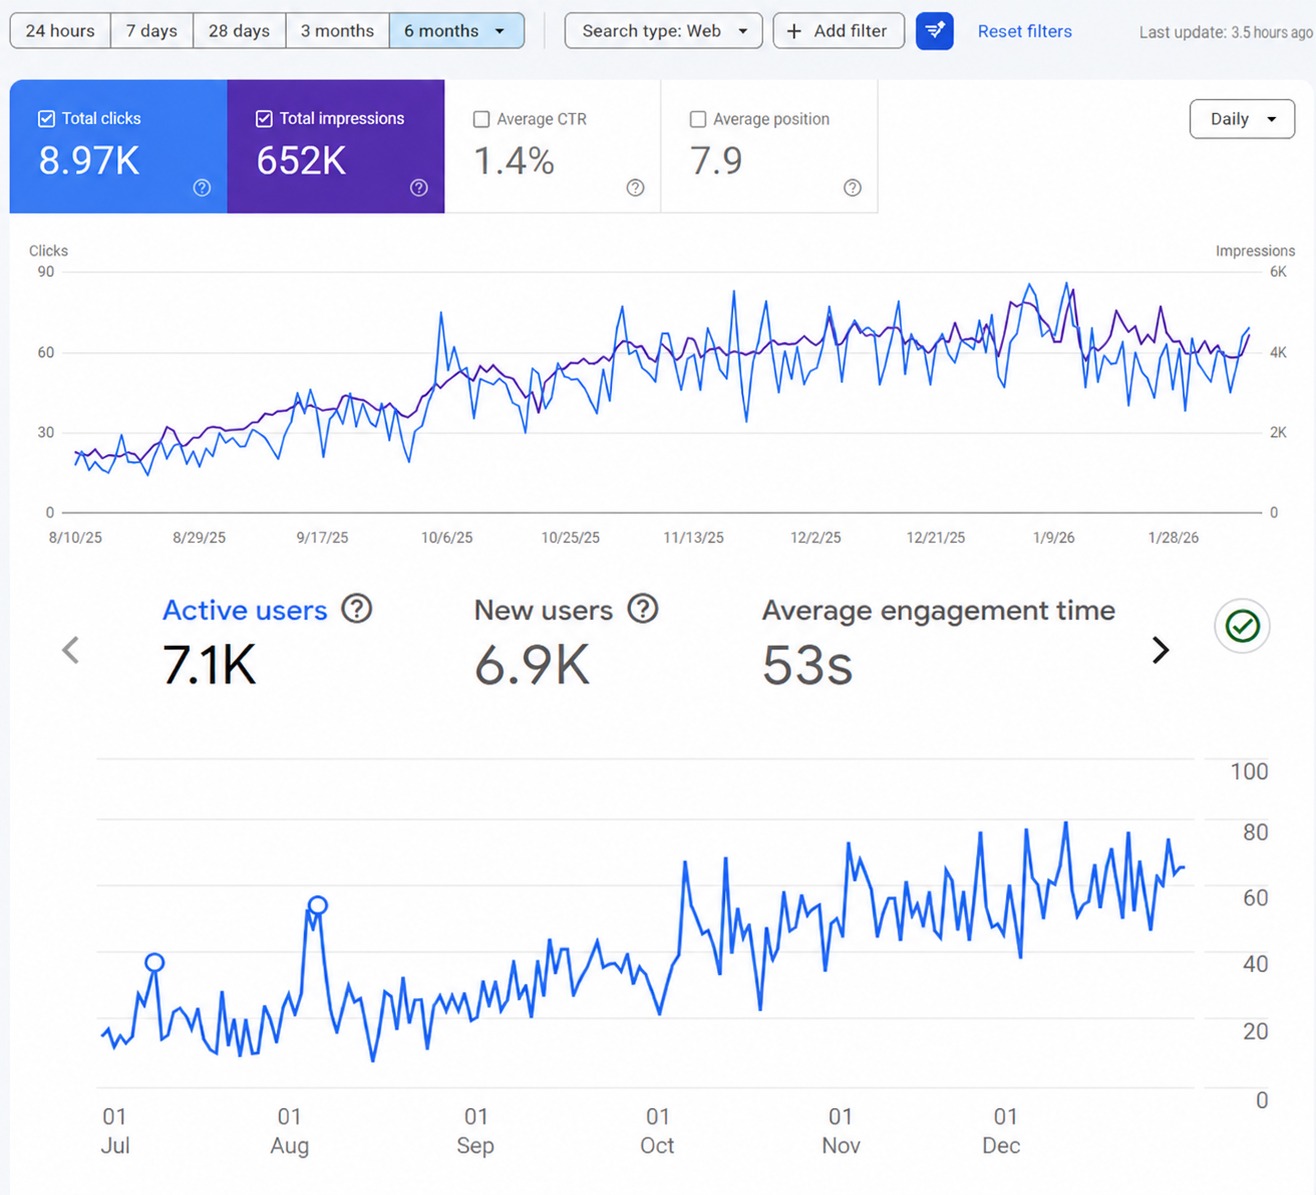Click the 01 Jul axis label
Image resolution: width=1316 pixels, height=1195 pixels.
[x=115, y=1131]
